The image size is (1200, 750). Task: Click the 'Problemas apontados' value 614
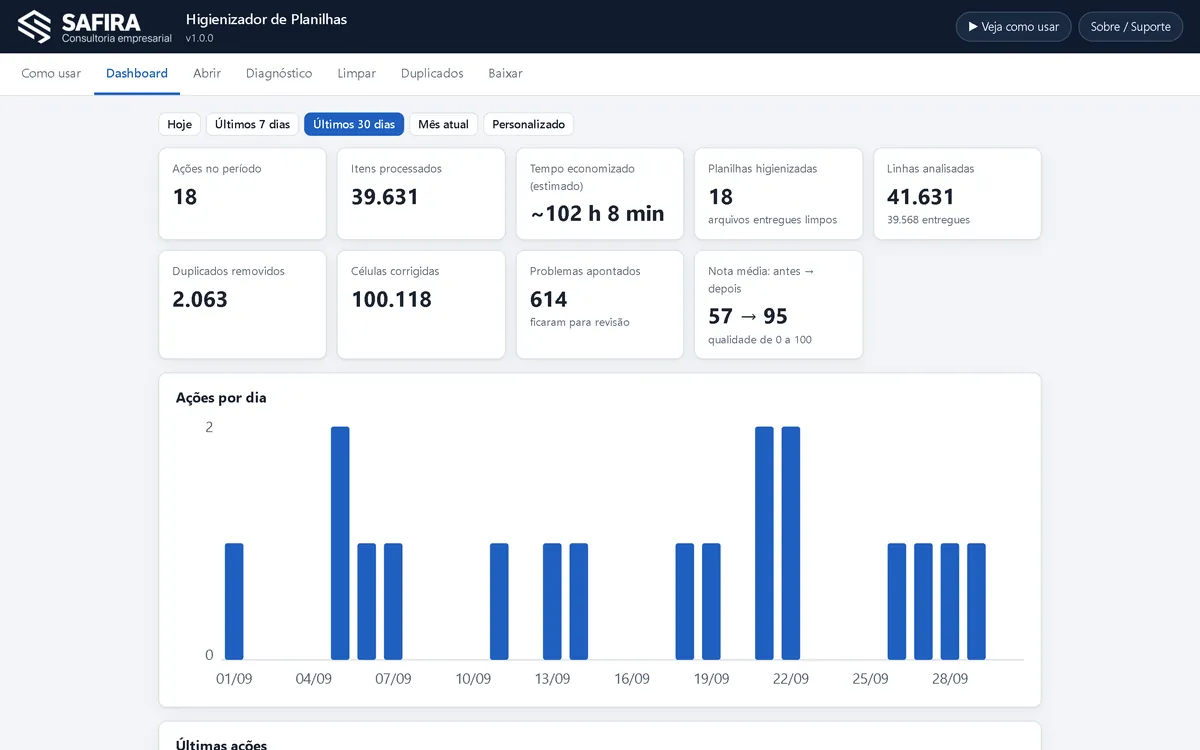pos(548,299)
